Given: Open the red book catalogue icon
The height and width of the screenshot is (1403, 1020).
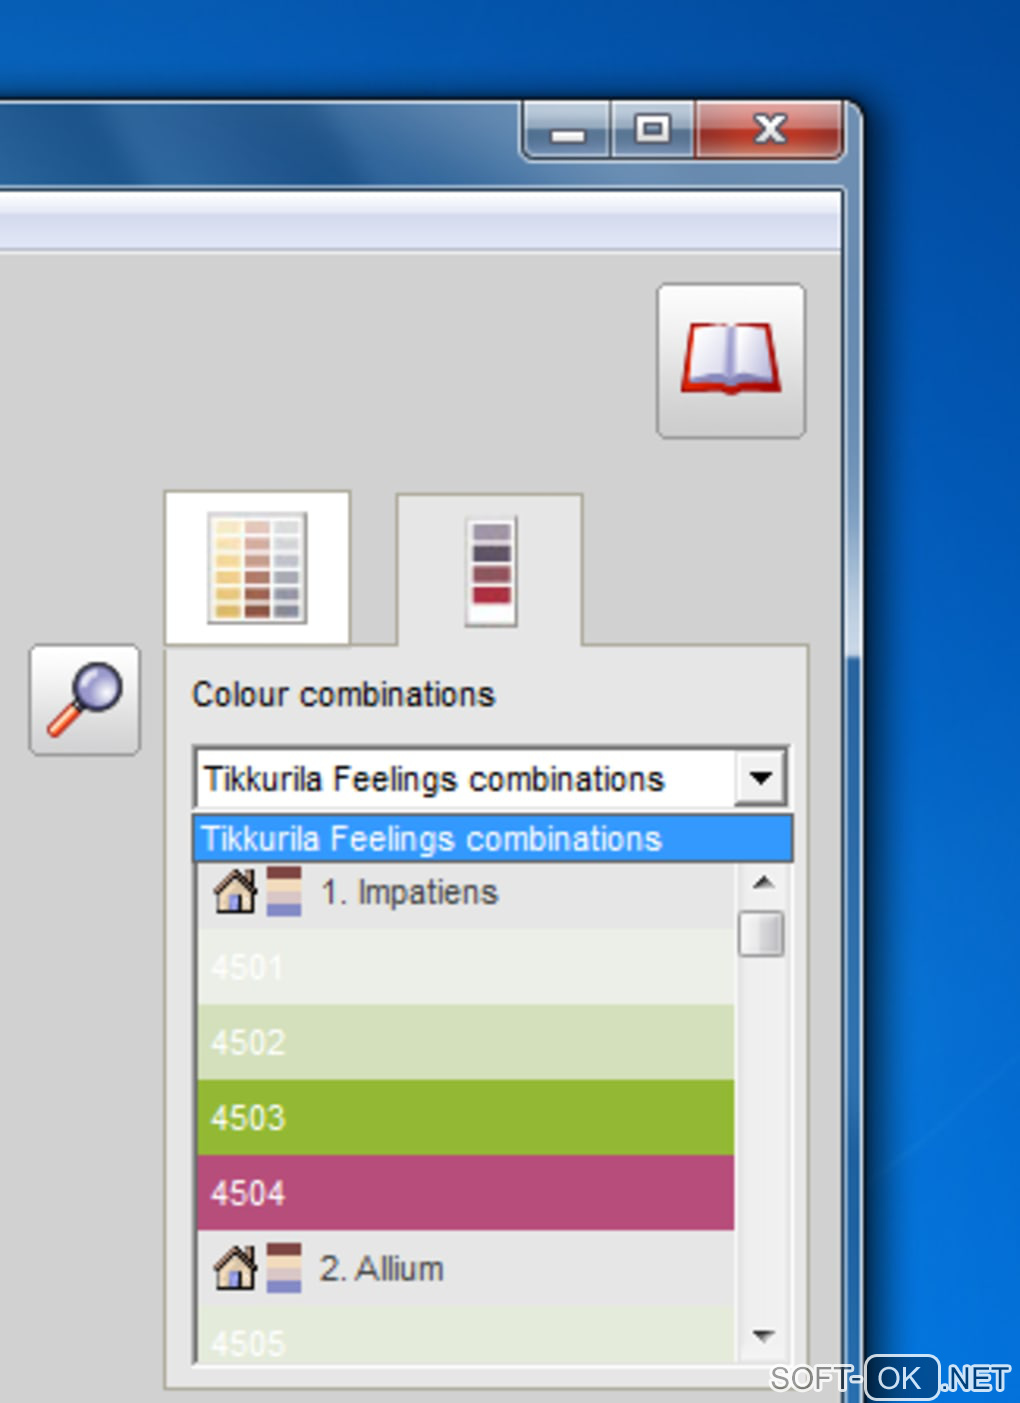Looking at the screenshot, I should coord(731,361).
